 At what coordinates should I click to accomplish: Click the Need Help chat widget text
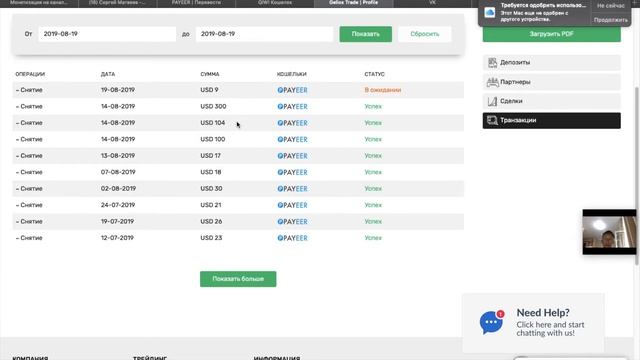pyautogui.click(x=550, y=322)
